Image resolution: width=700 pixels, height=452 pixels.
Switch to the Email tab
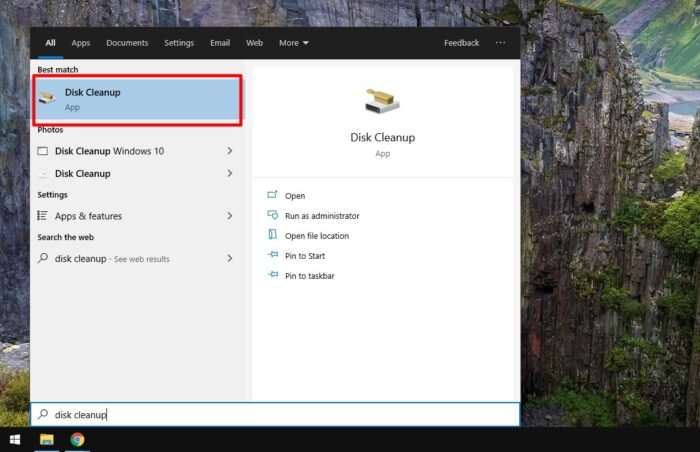pyautogui.click(x=220, y=43)
